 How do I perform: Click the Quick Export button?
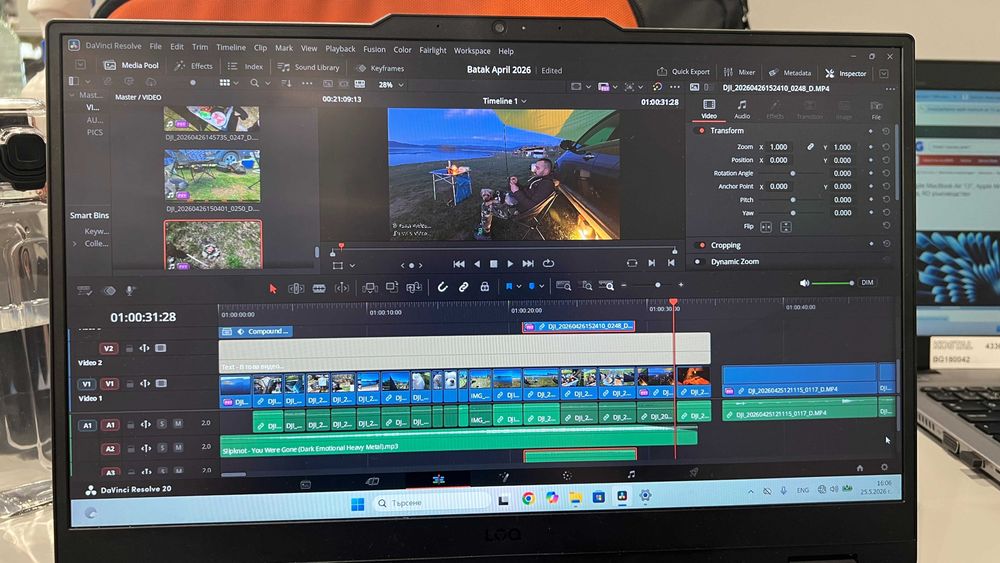[x=683, y=71]
